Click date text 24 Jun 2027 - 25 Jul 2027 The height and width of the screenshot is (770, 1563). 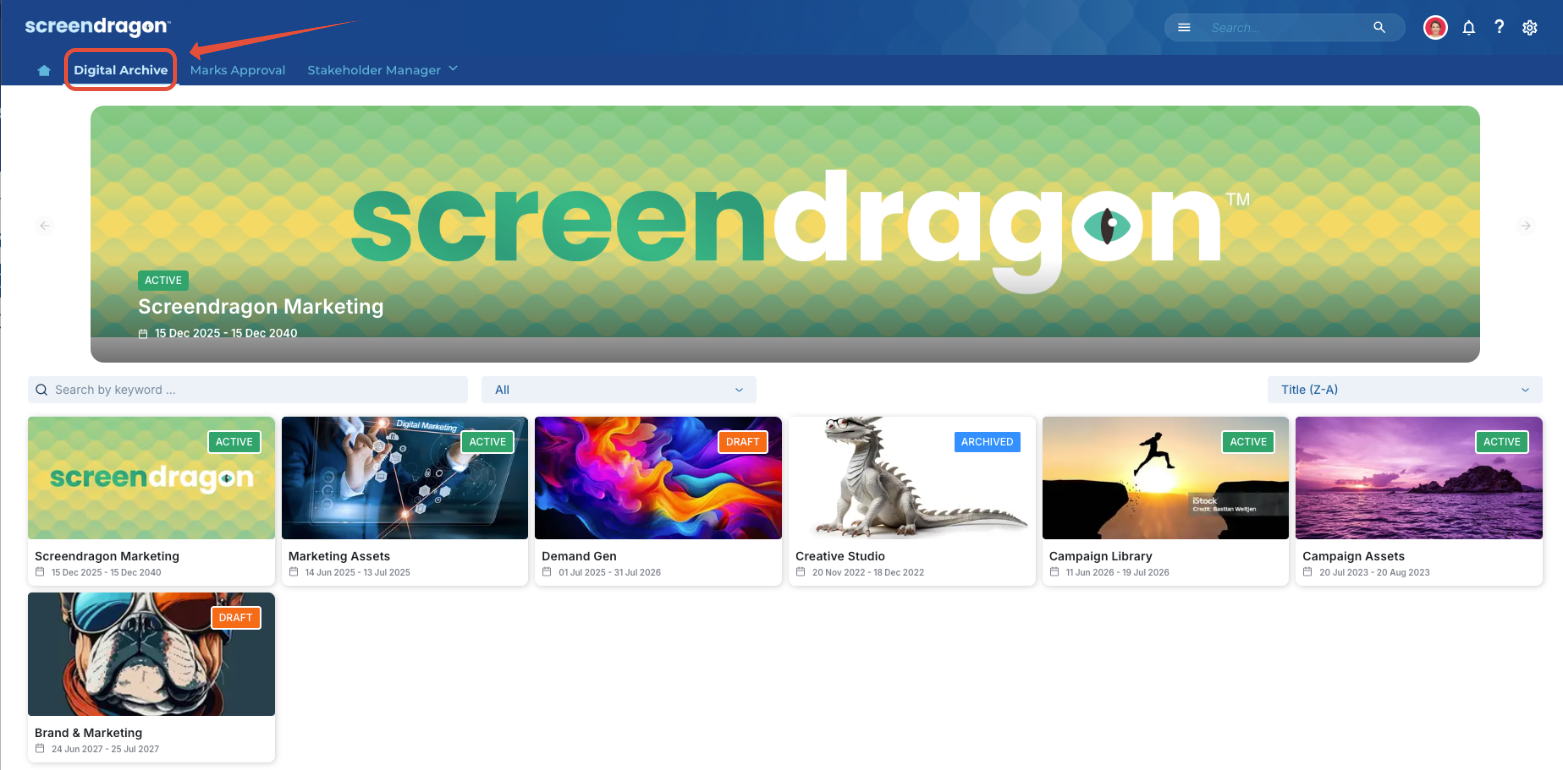(105, 749)
